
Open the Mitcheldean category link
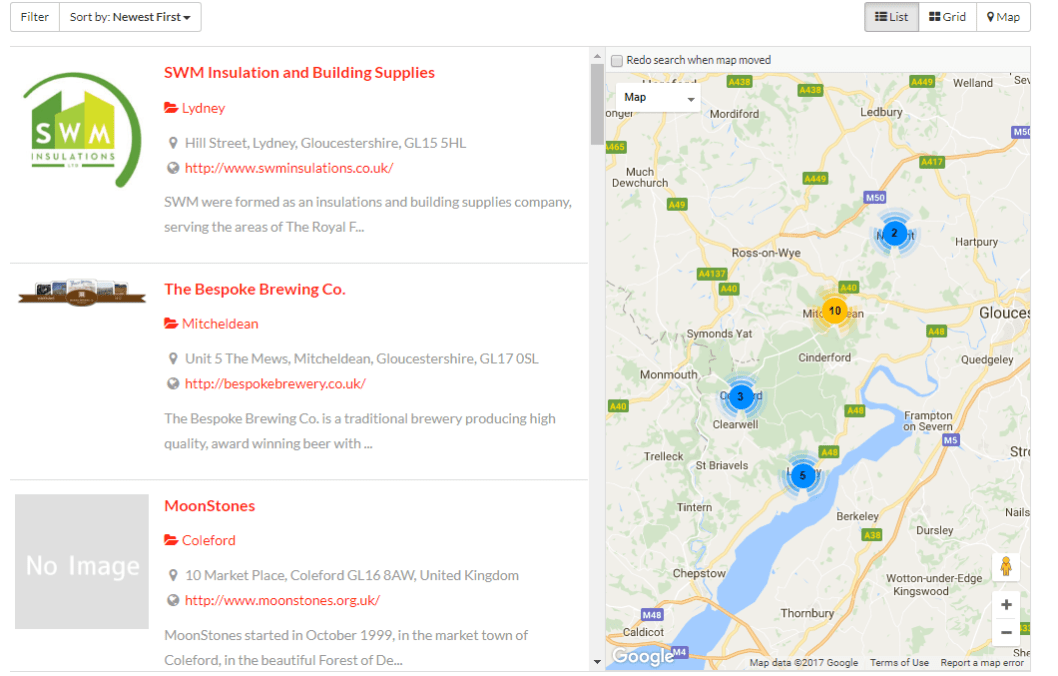220,324
